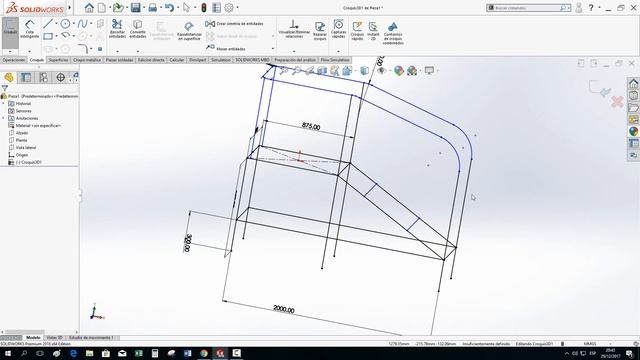Open the PropertyManager panel tab

coord(26,77)
